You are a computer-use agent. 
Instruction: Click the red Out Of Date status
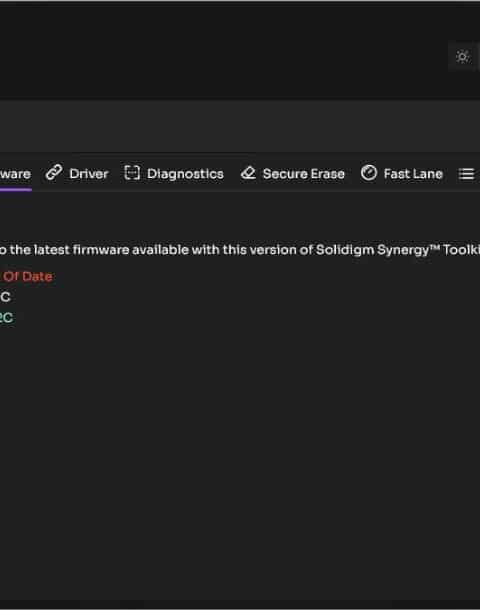[x=26, y=276]
